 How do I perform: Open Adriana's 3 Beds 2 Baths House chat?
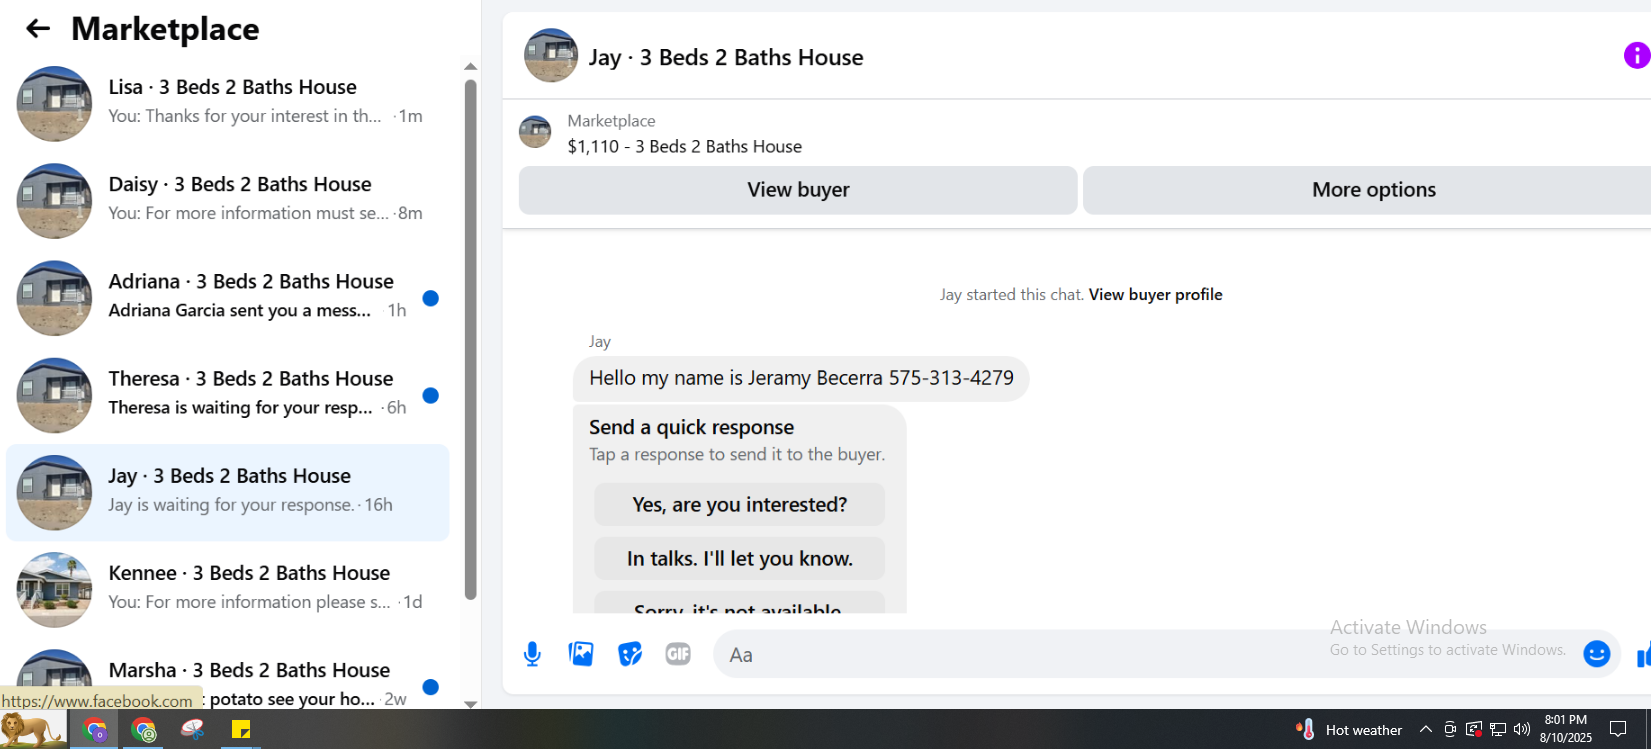228,297
